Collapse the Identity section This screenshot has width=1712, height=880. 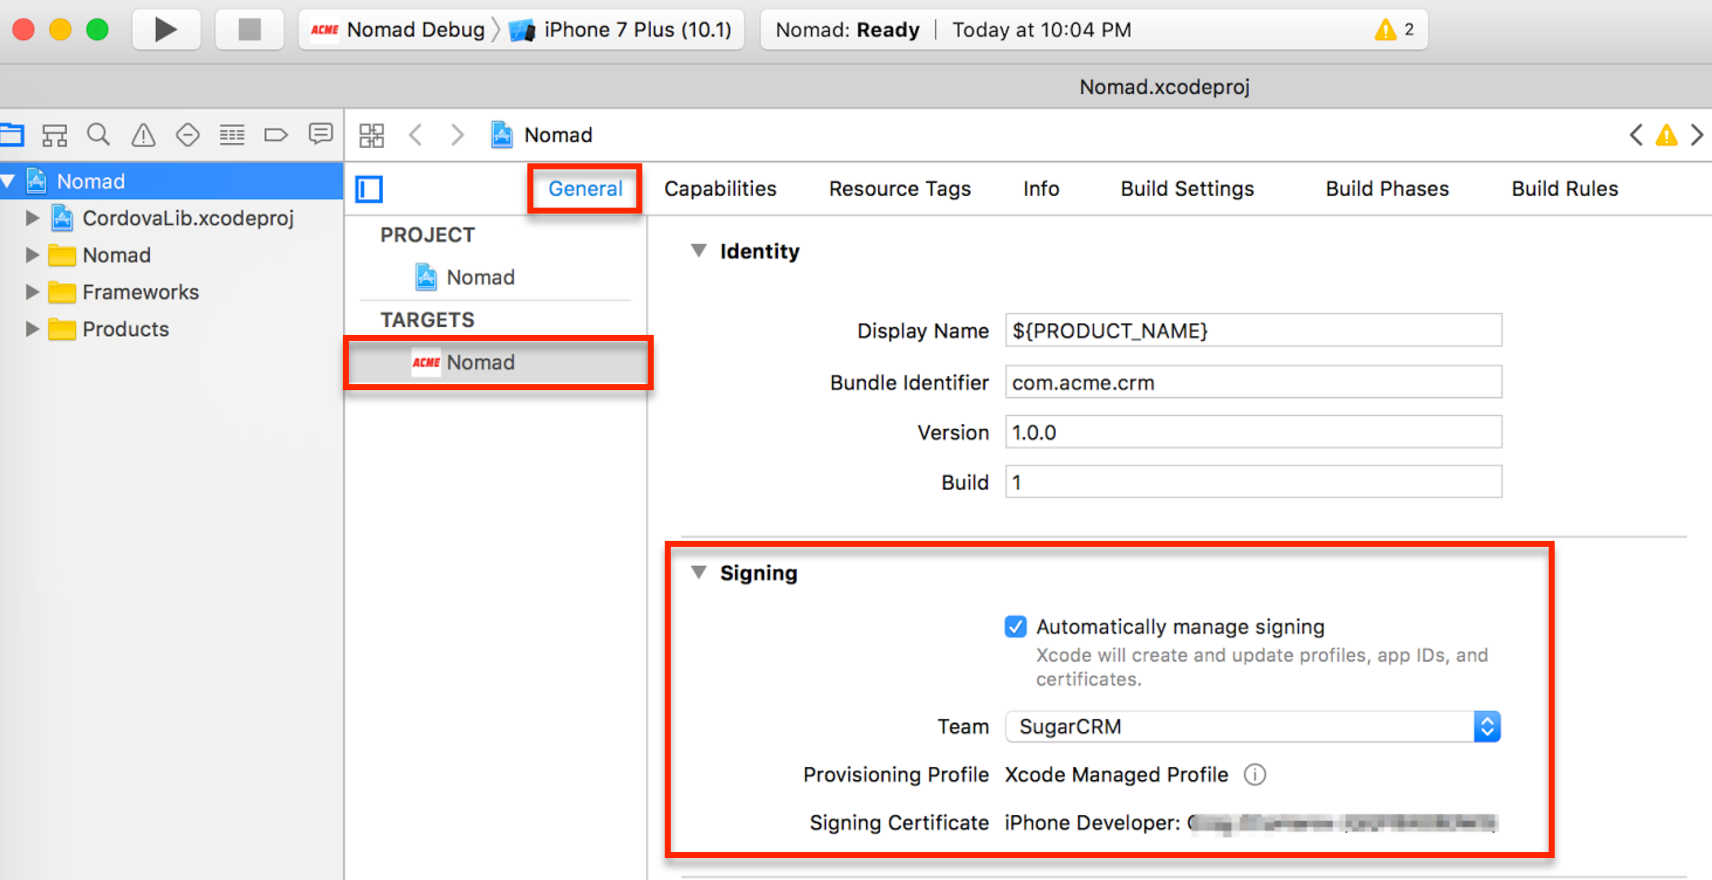[x=699, y=251]
